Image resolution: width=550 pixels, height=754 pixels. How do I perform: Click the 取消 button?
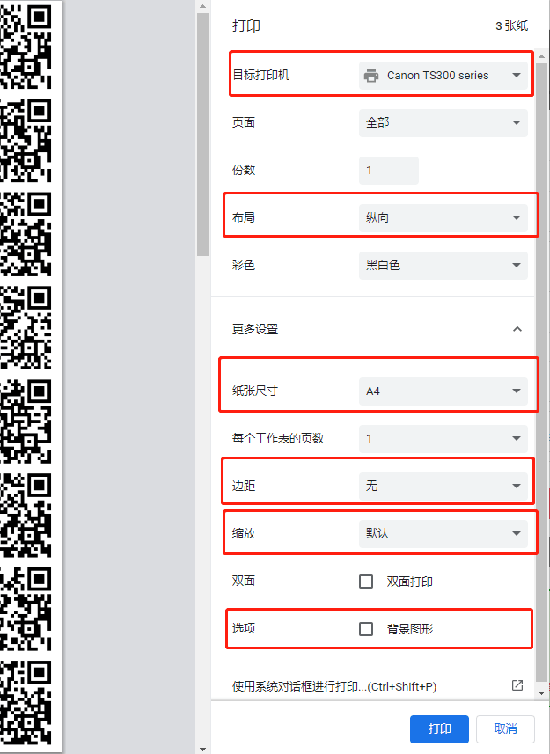tap(505, 729)
